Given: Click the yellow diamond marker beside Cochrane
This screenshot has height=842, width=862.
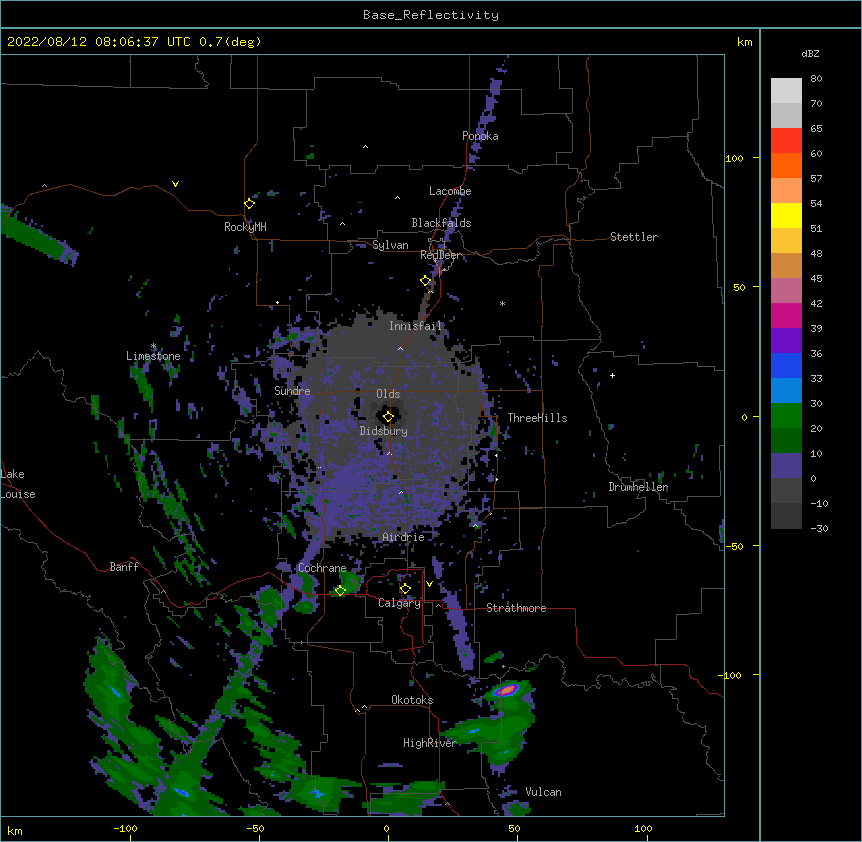Looking at the screenshot, I should click(x=340, y=591).
